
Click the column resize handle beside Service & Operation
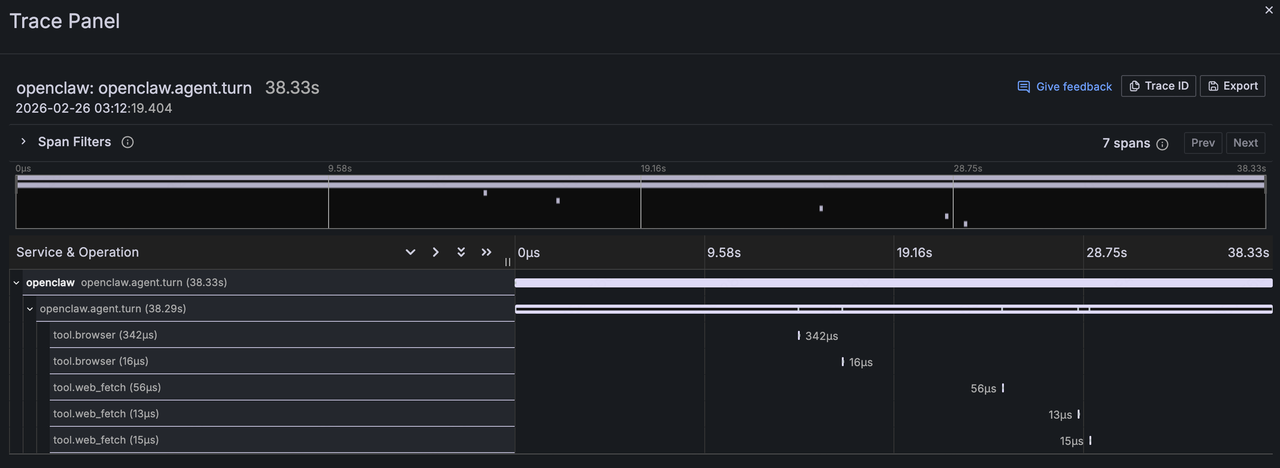508,262
